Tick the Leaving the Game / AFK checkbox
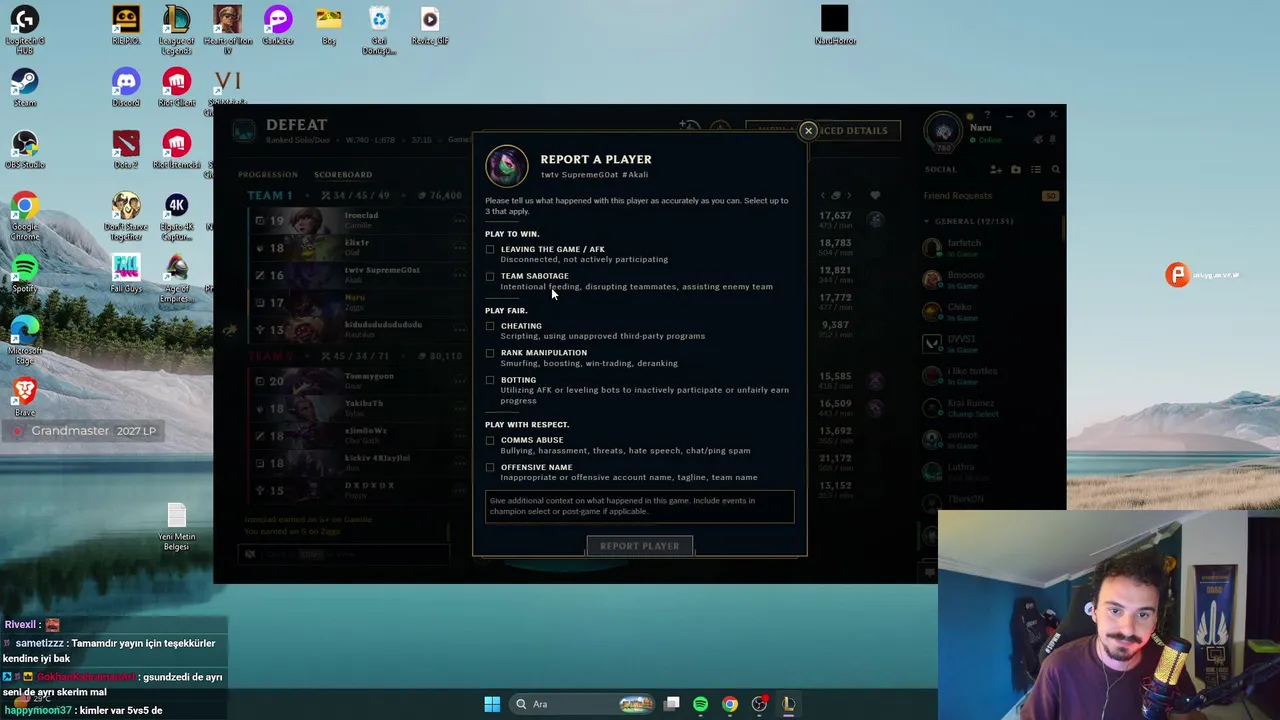This screenshot has width=1280, height=720. (490, 249)
